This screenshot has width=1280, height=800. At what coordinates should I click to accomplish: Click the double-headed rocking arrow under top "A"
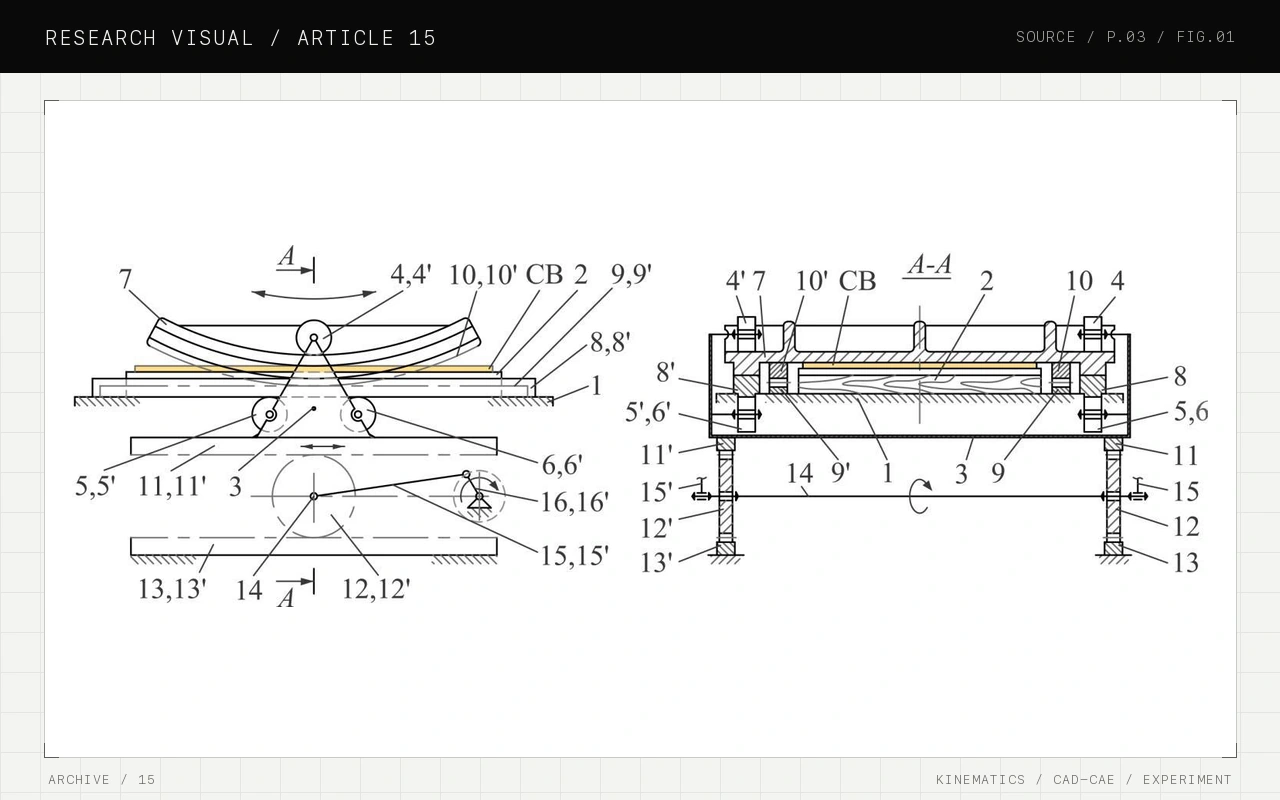click(x=314, y=294)
